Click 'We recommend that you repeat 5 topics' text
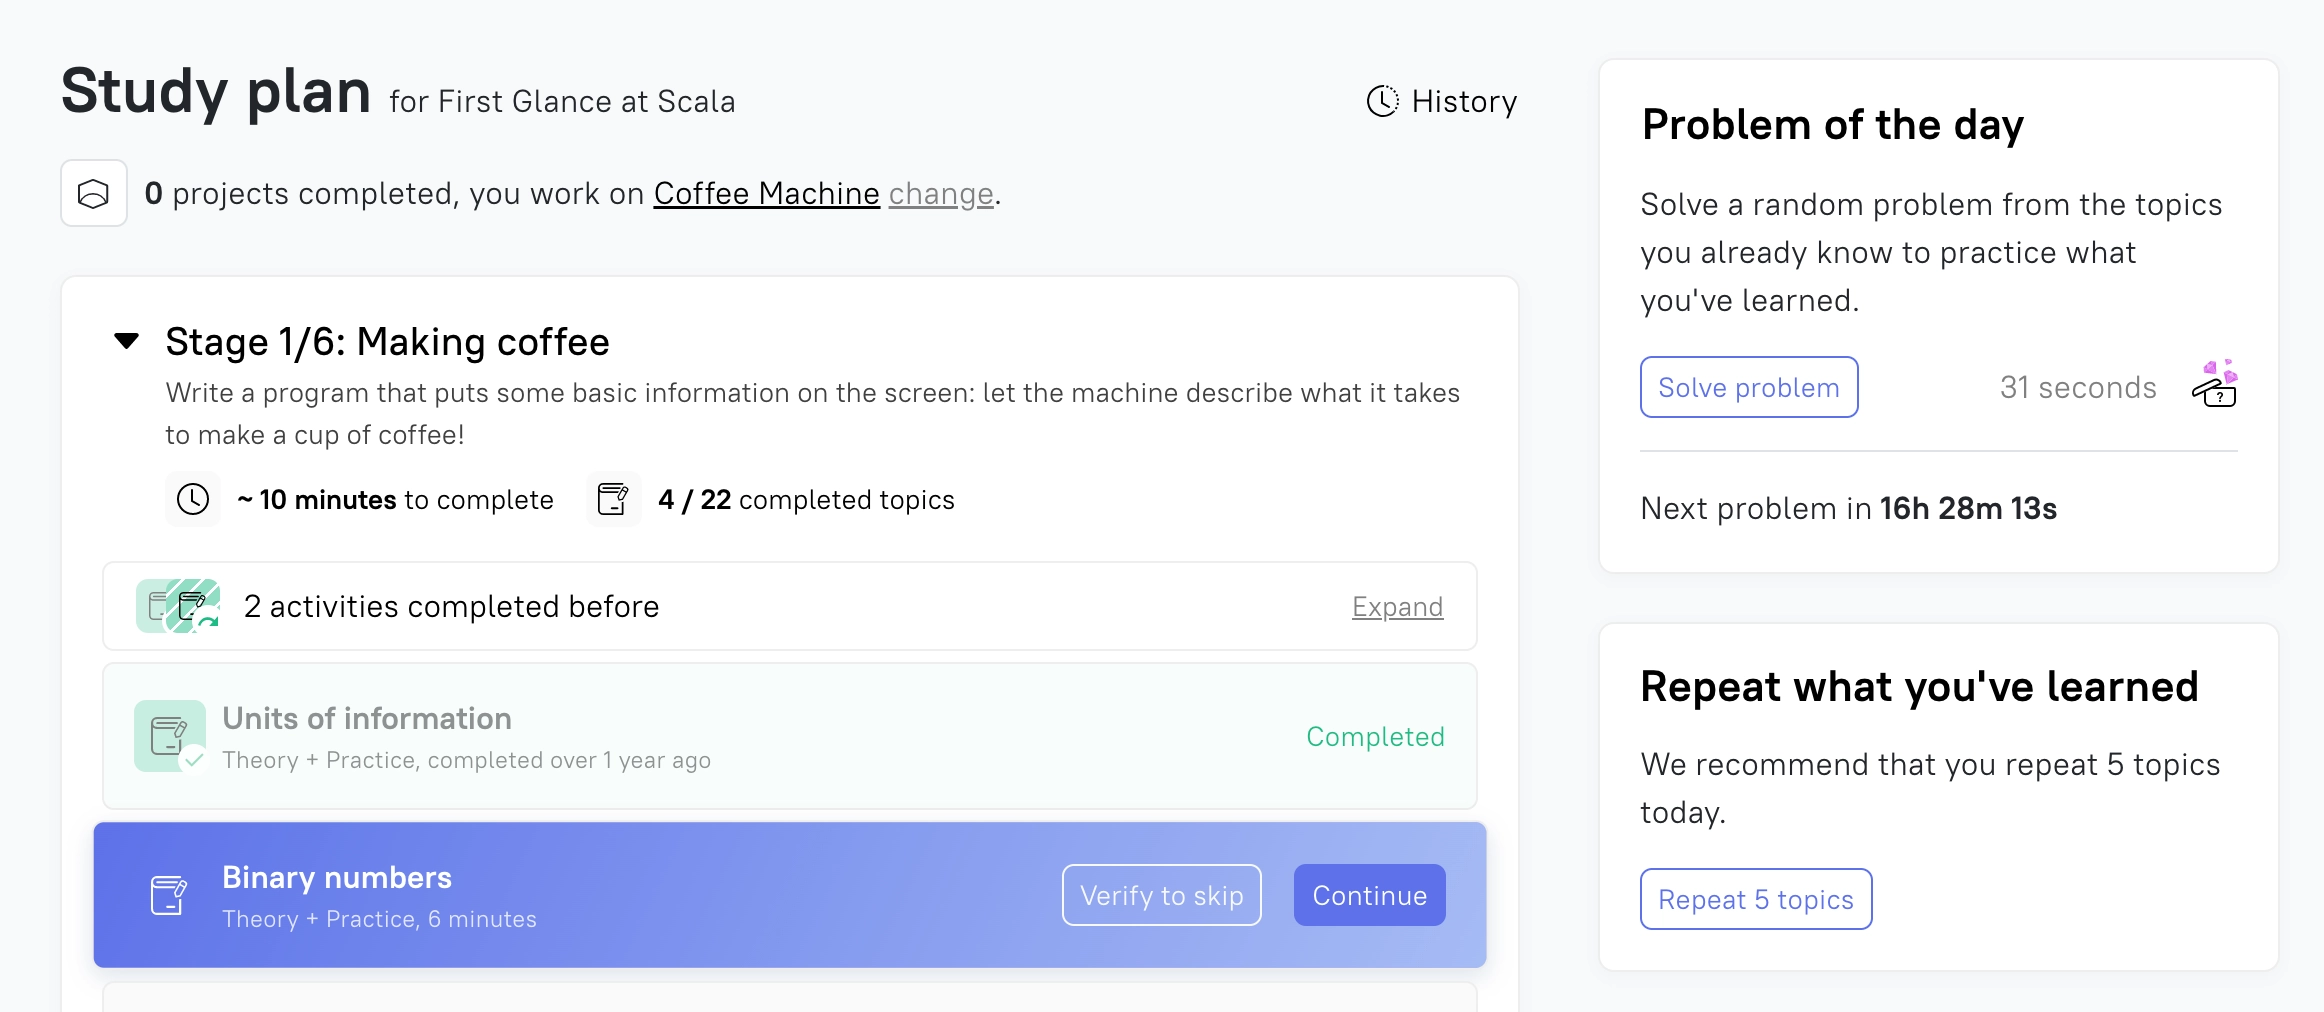The height and width of the screenshot is (1012, 2324). (x=1930, y=765)
